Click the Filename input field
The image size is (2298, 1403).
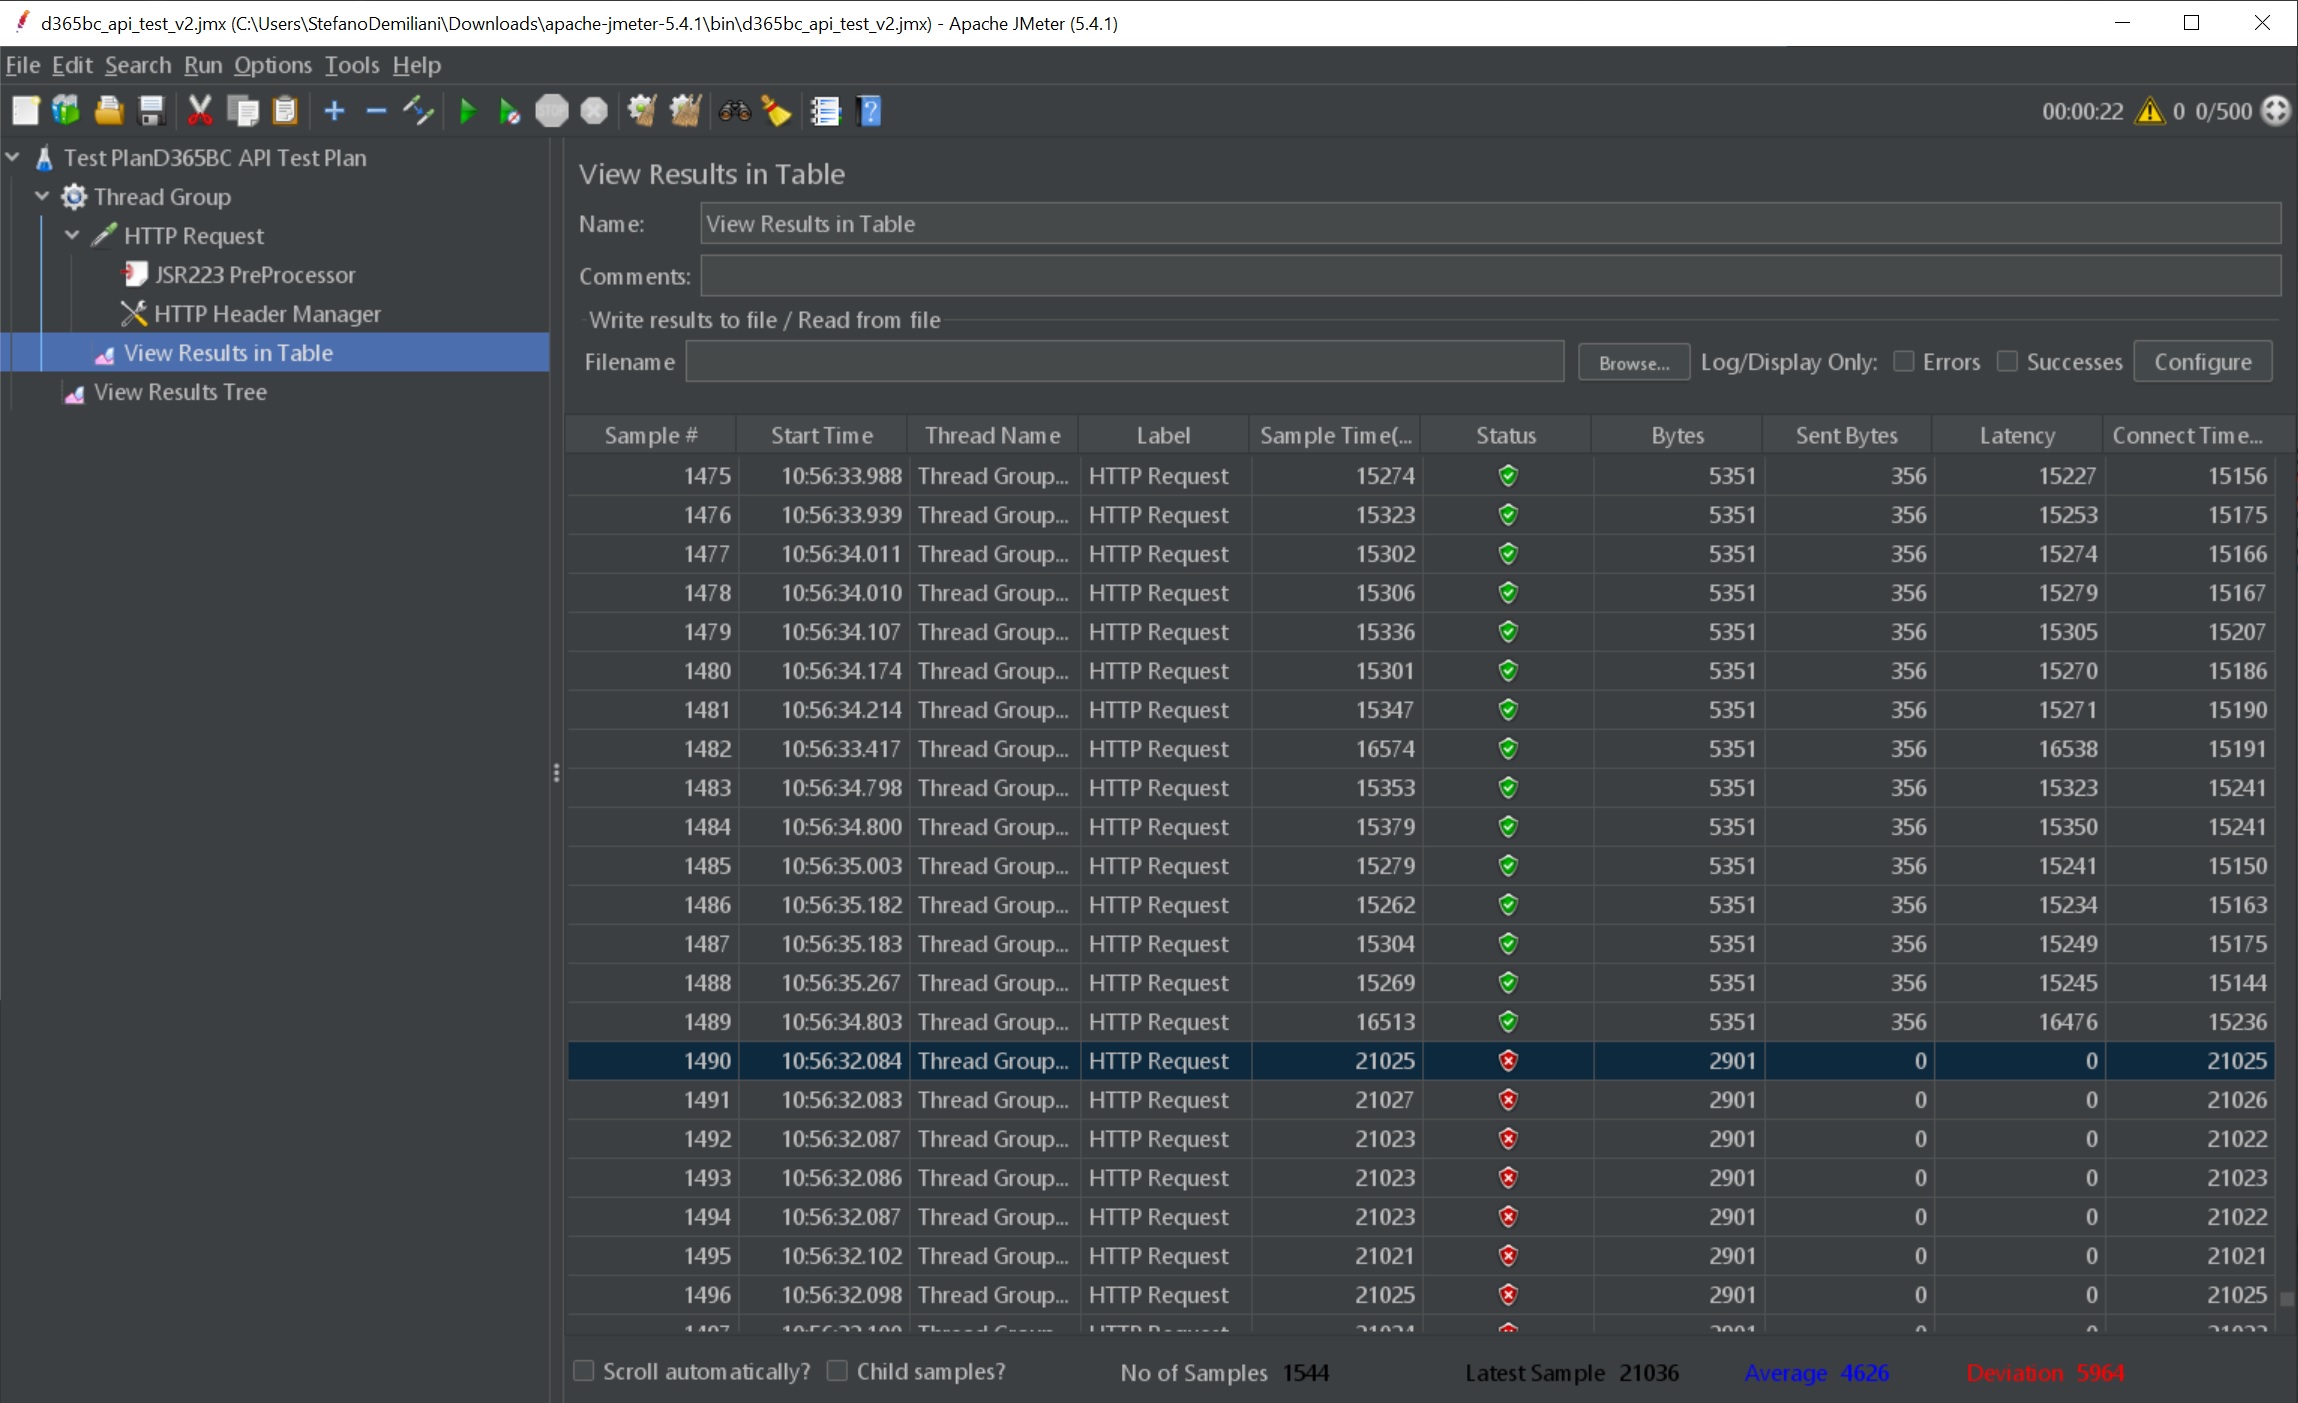point(1124,362)
